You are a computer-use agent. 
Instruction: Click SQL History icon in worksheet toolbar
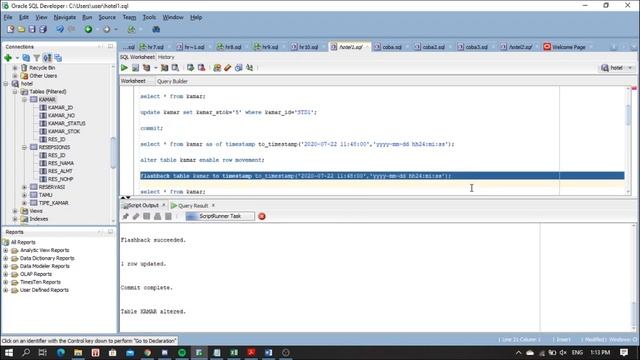(x=238, y=68)
